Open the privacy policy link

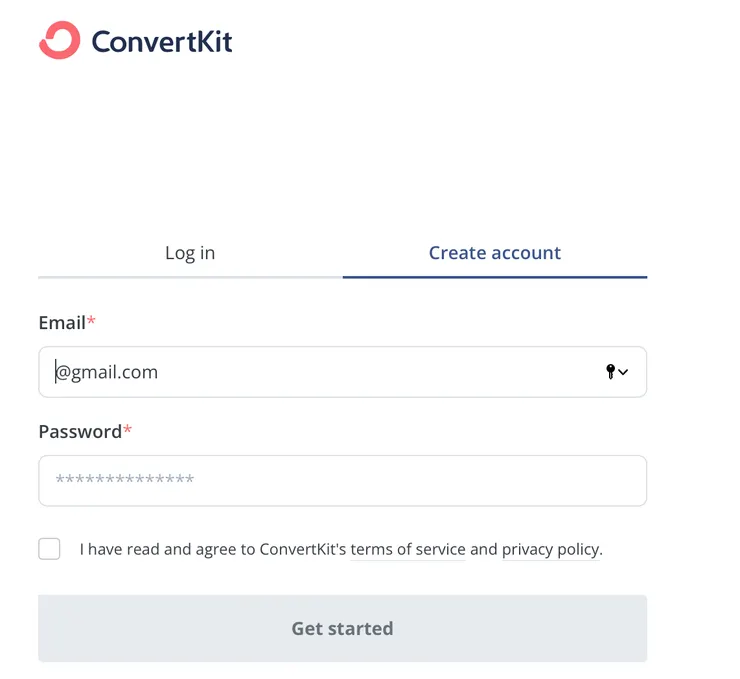click(551, 549)
